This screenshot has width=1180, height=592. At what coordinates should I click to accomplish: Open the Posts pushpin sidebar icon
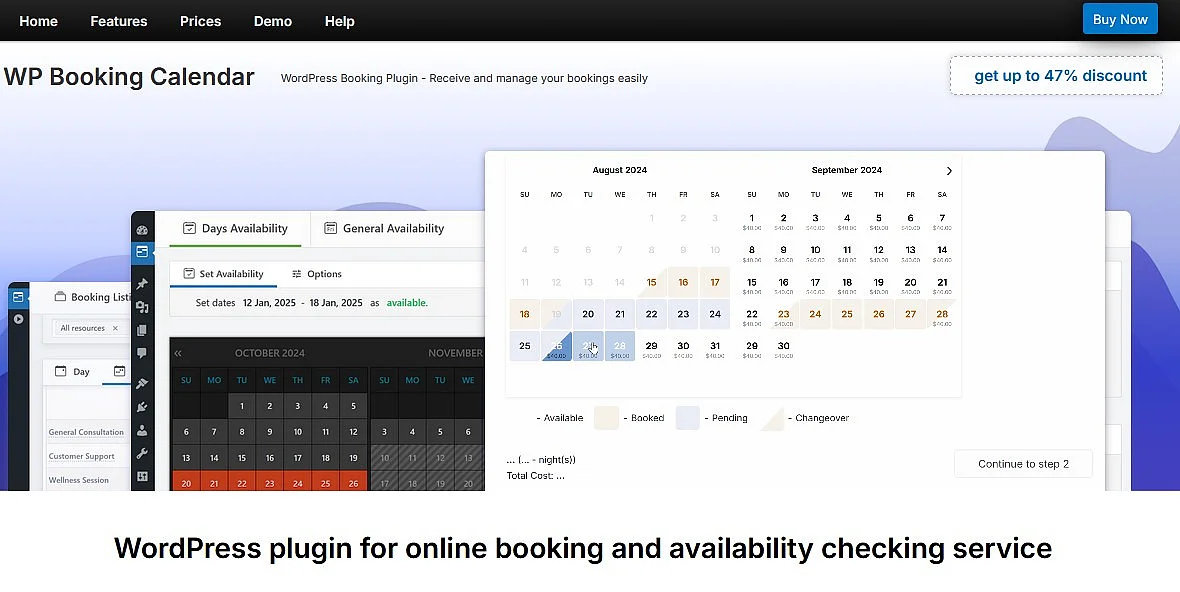pyautogui.click(x=142, y=284)
